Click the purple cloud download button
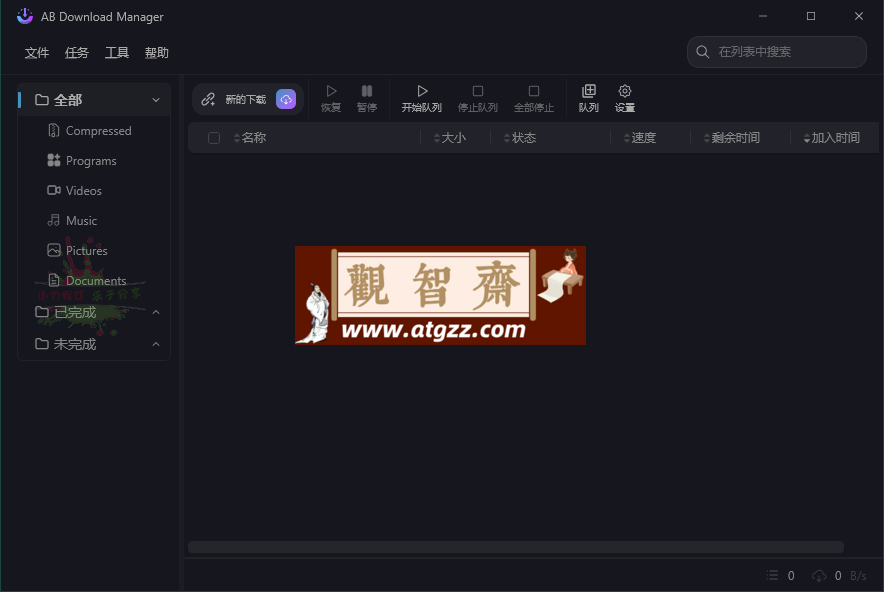 click(286, 99)
